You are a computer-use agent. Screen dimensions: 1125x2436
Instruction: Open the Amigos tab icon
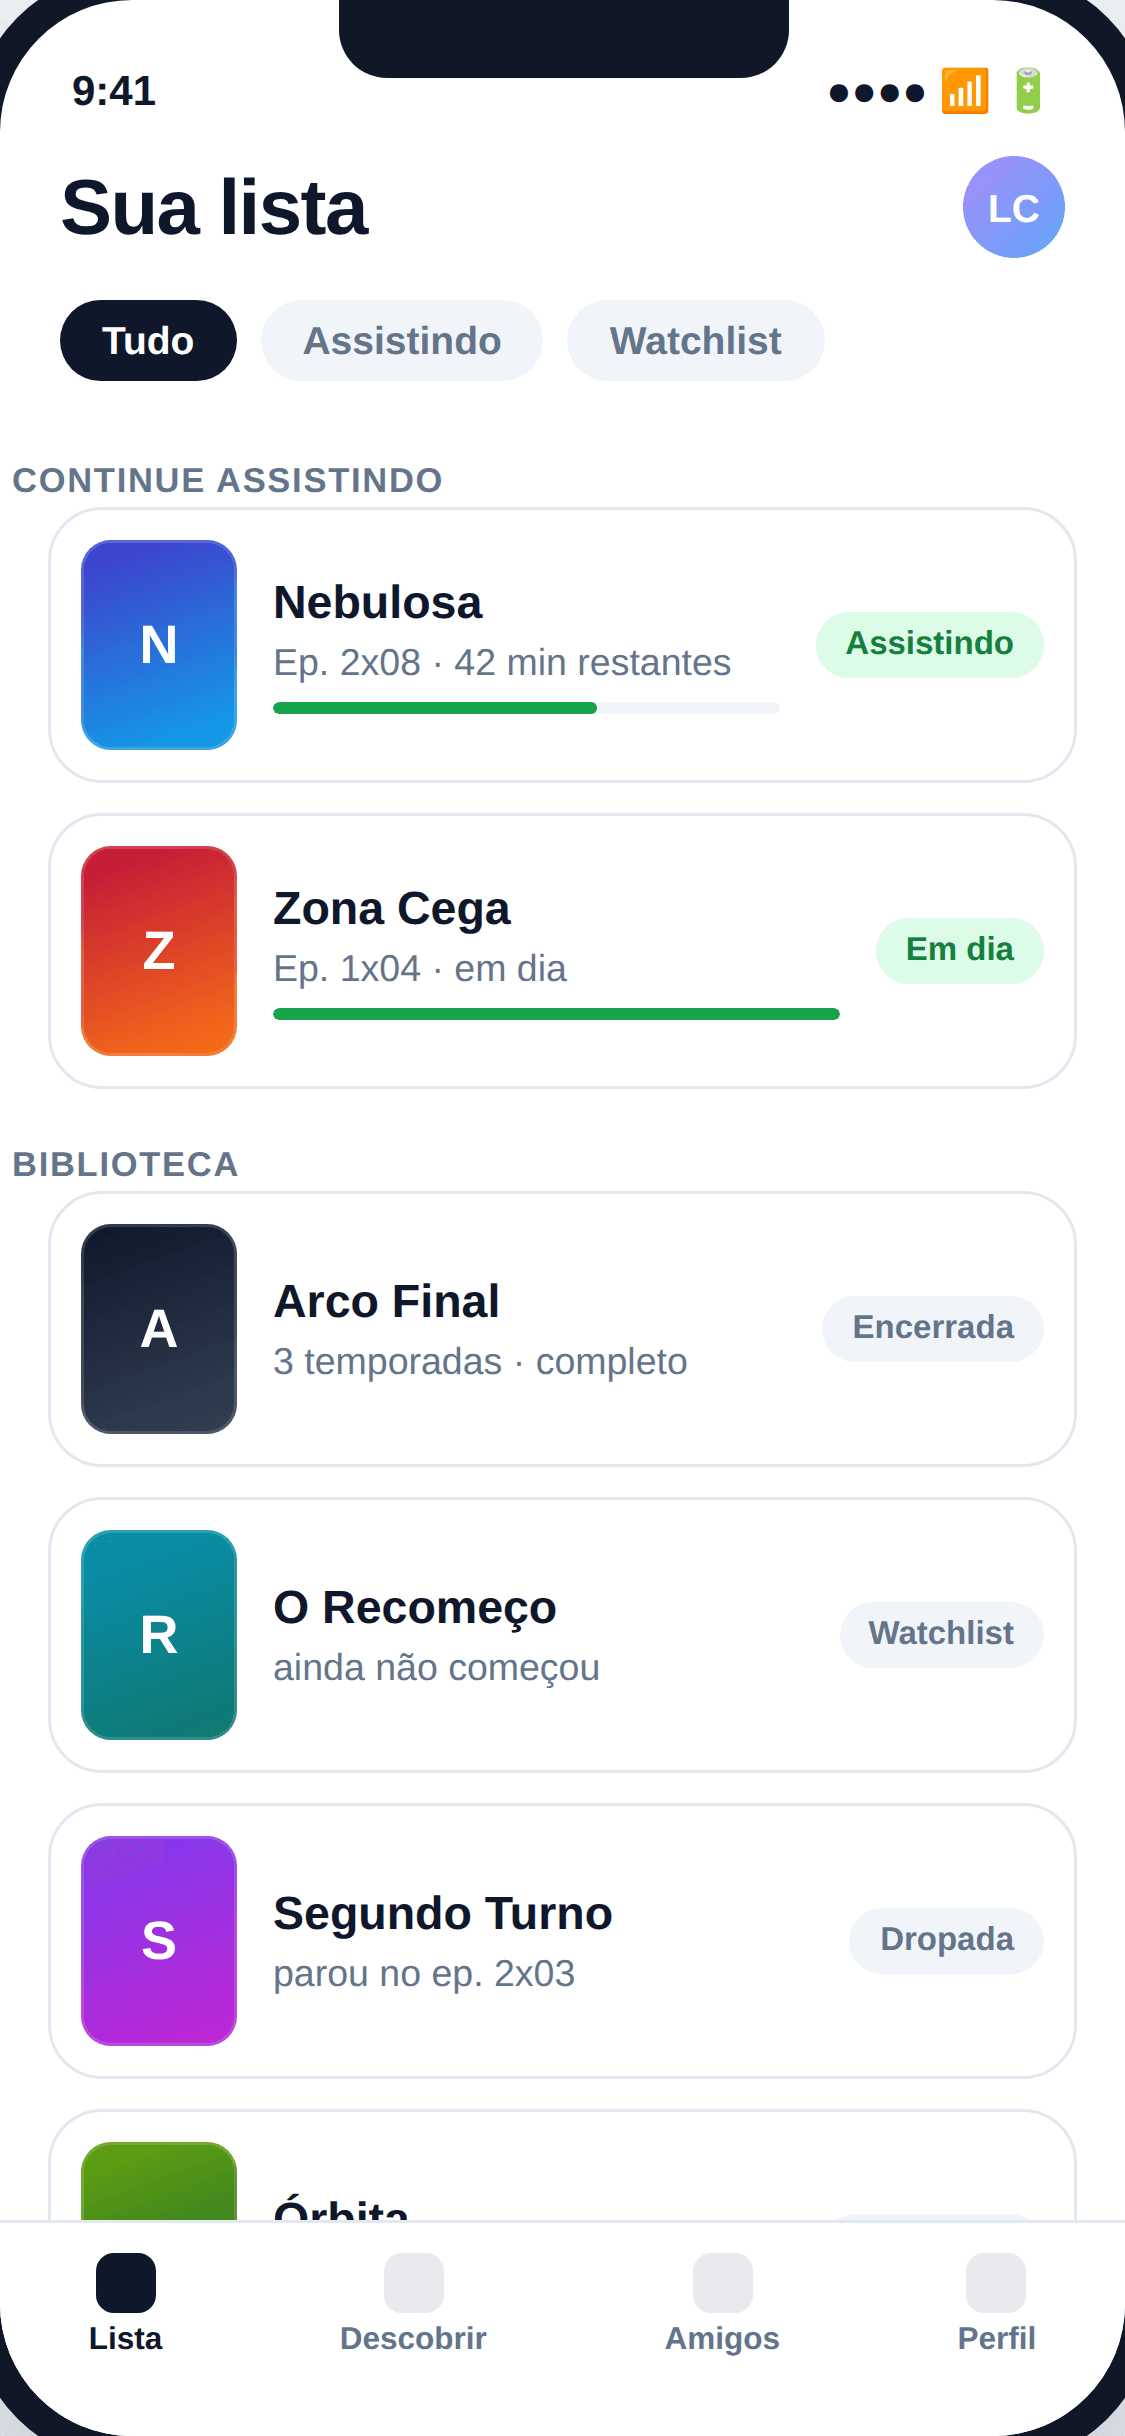pyautogui.click(x=722, y=2282)
